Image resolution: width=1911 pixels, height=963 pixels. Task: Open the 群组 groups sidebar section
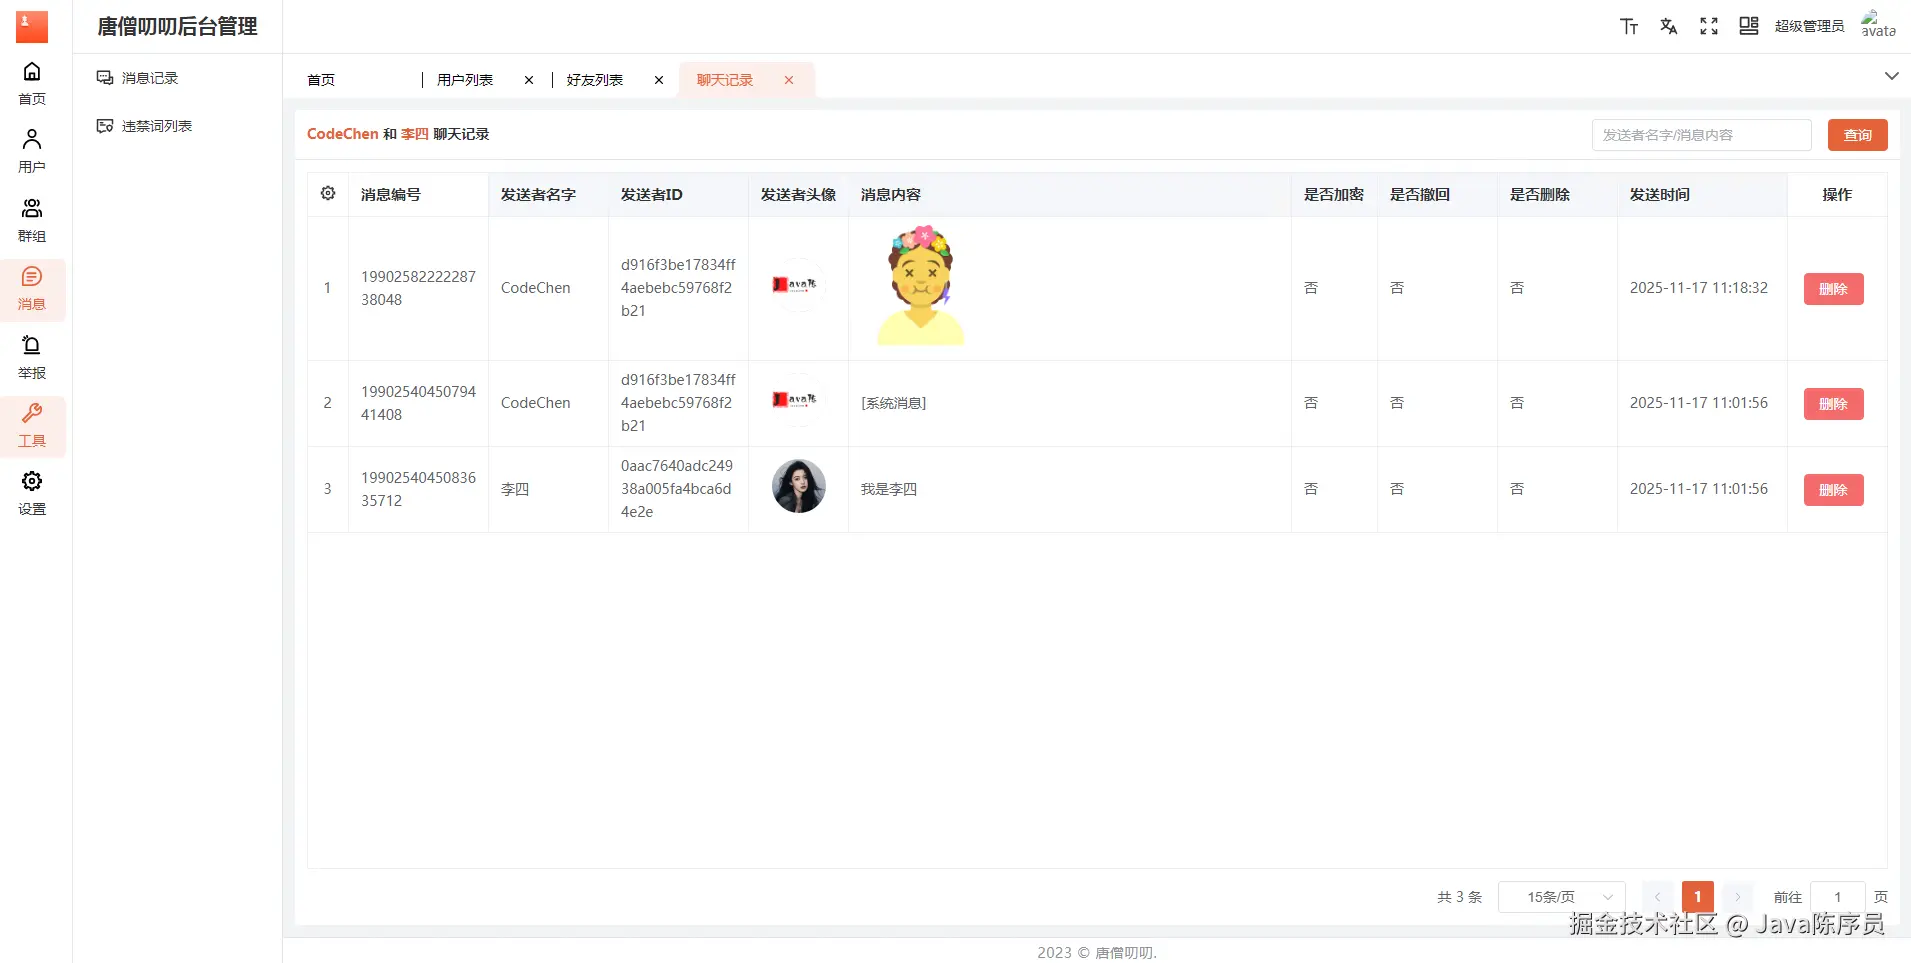(32, 220)
